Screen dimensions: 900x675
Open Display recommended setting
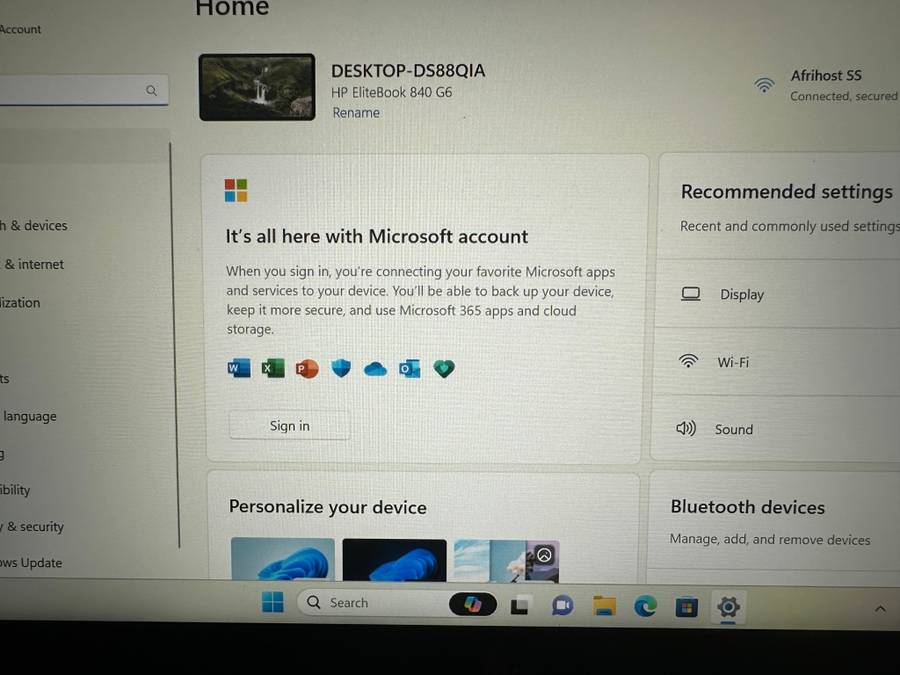pos(741,295)
